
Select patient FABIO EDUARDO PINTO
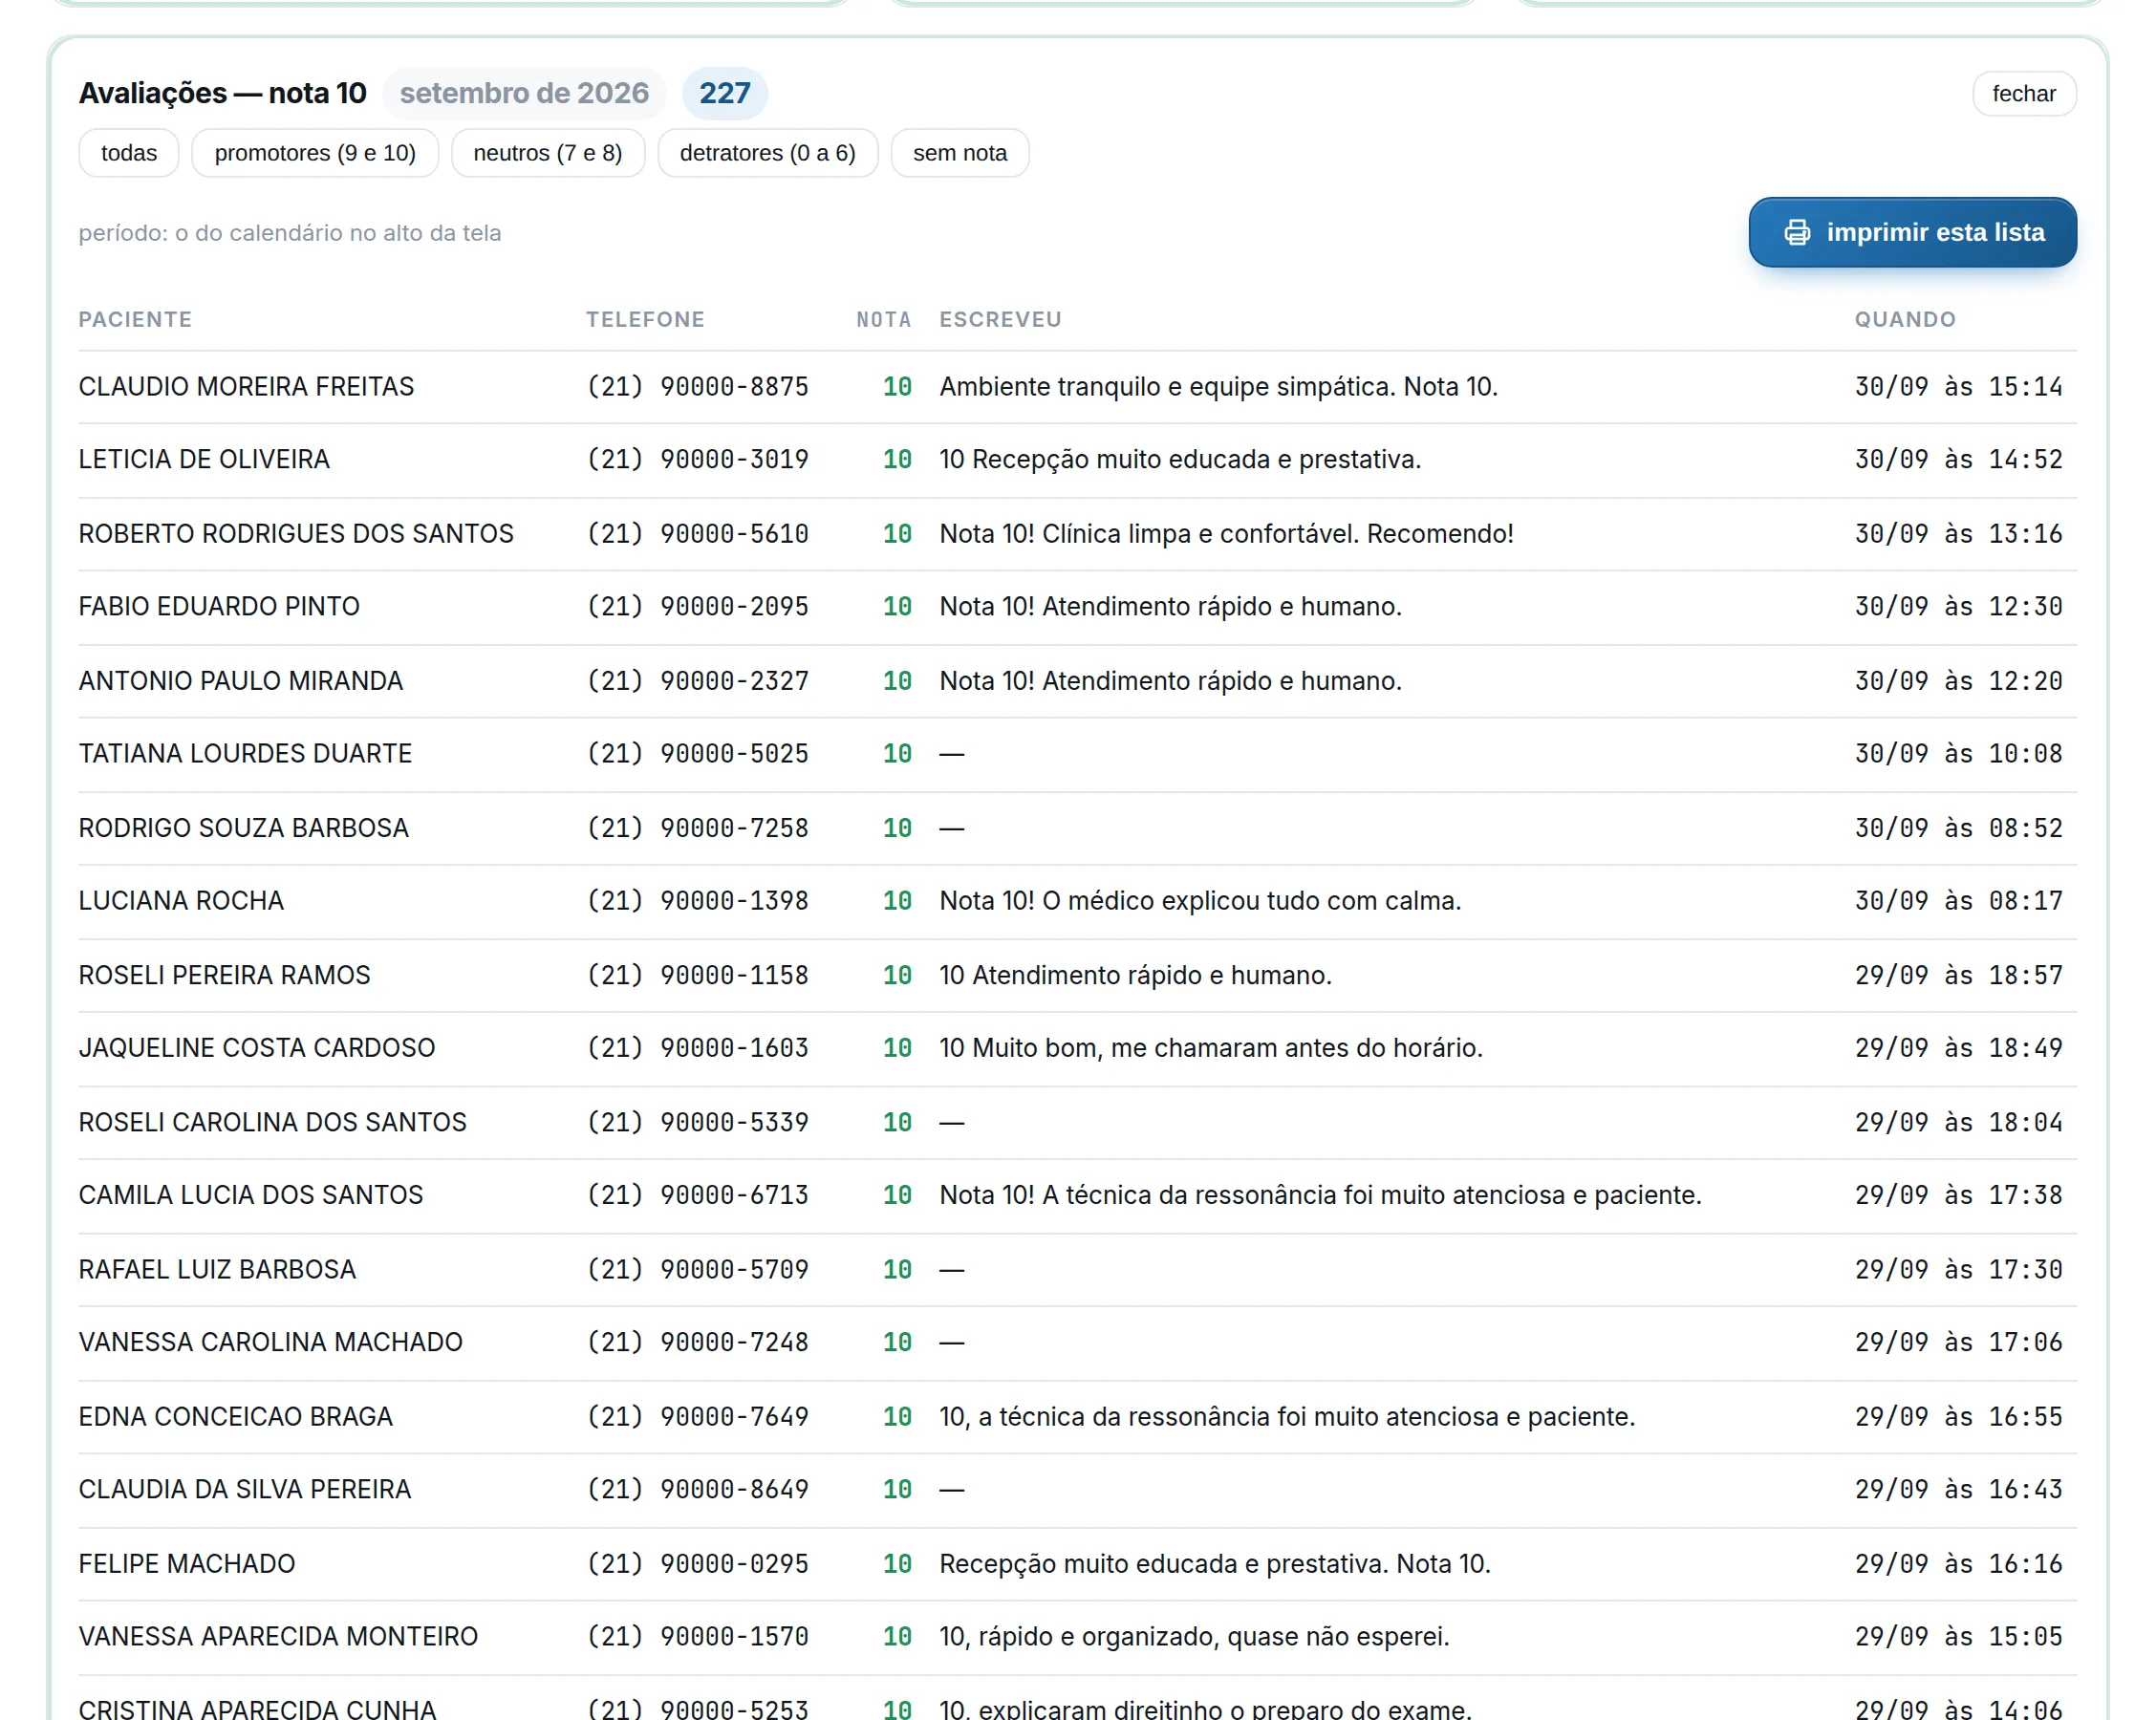219,606
